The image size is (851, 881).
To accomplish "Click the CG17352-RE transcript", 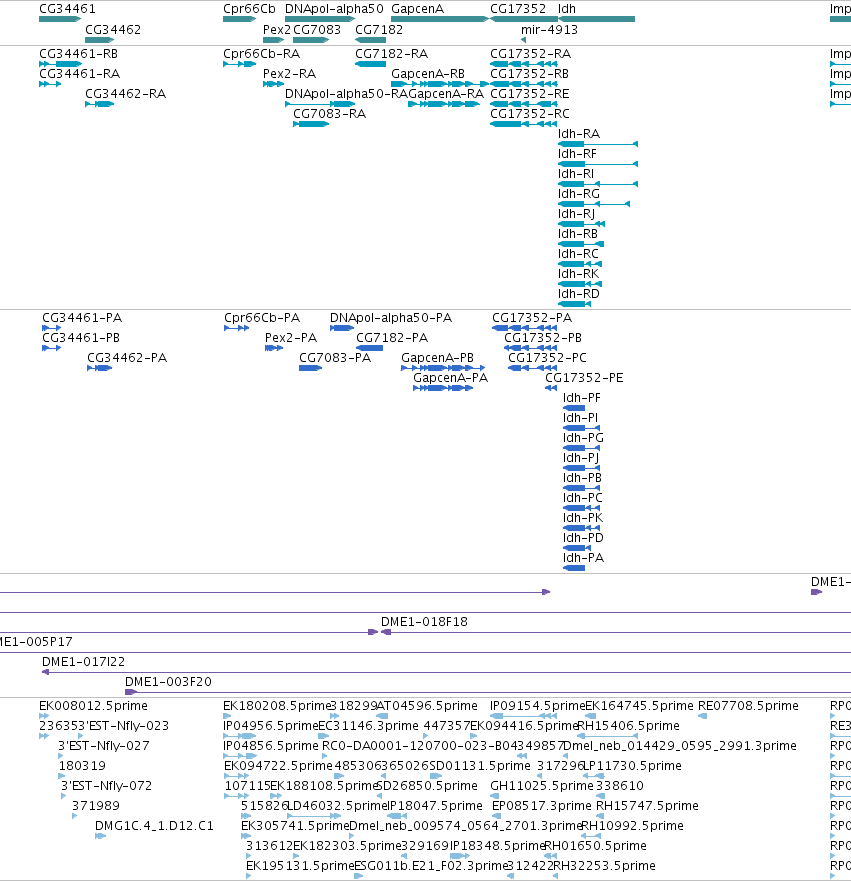I will click(x=524, y=104).
